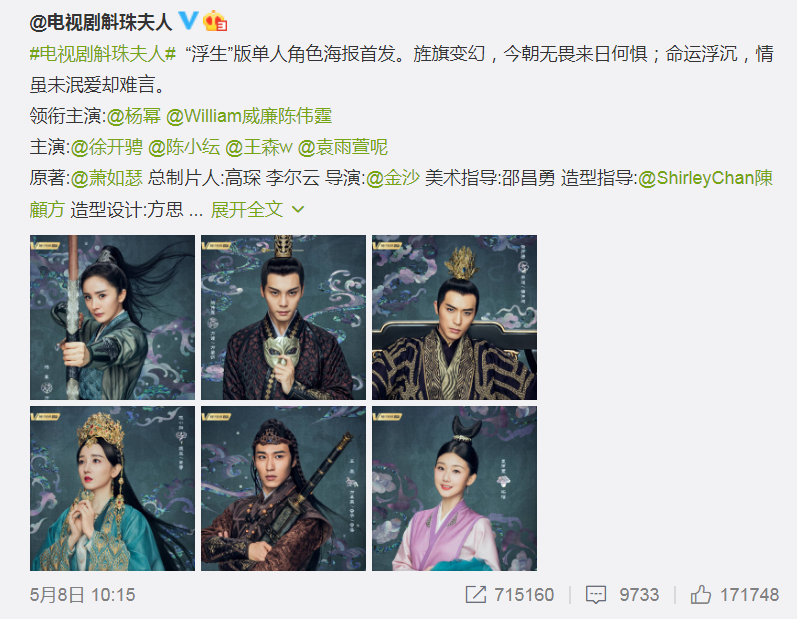This screenshot has height=621, width=797.
Task: Open original author @萧如瑟 profile
Action: pos(106,178)
